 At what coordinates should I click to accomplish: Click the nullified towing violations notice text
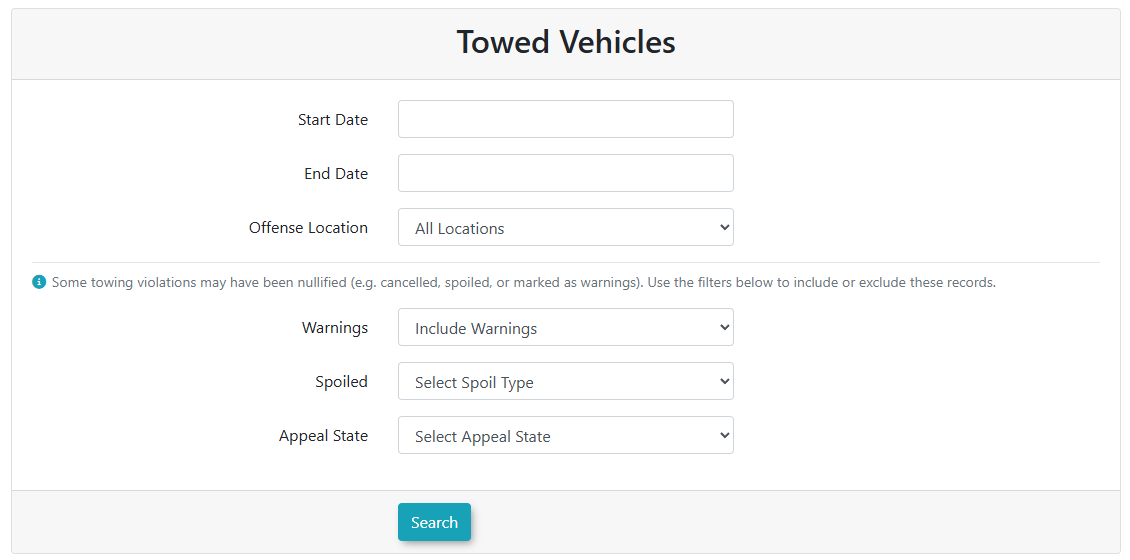(x=523, y=283)
